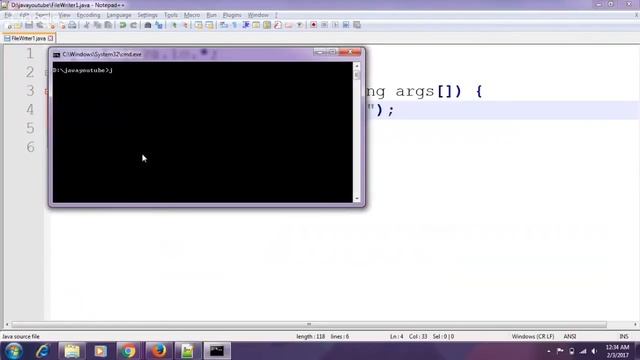This screenshot has width=640, height=360.
Task: Click Windows (CR LF) in status bar
Action: pyautogui.click(x=533, y=337)
